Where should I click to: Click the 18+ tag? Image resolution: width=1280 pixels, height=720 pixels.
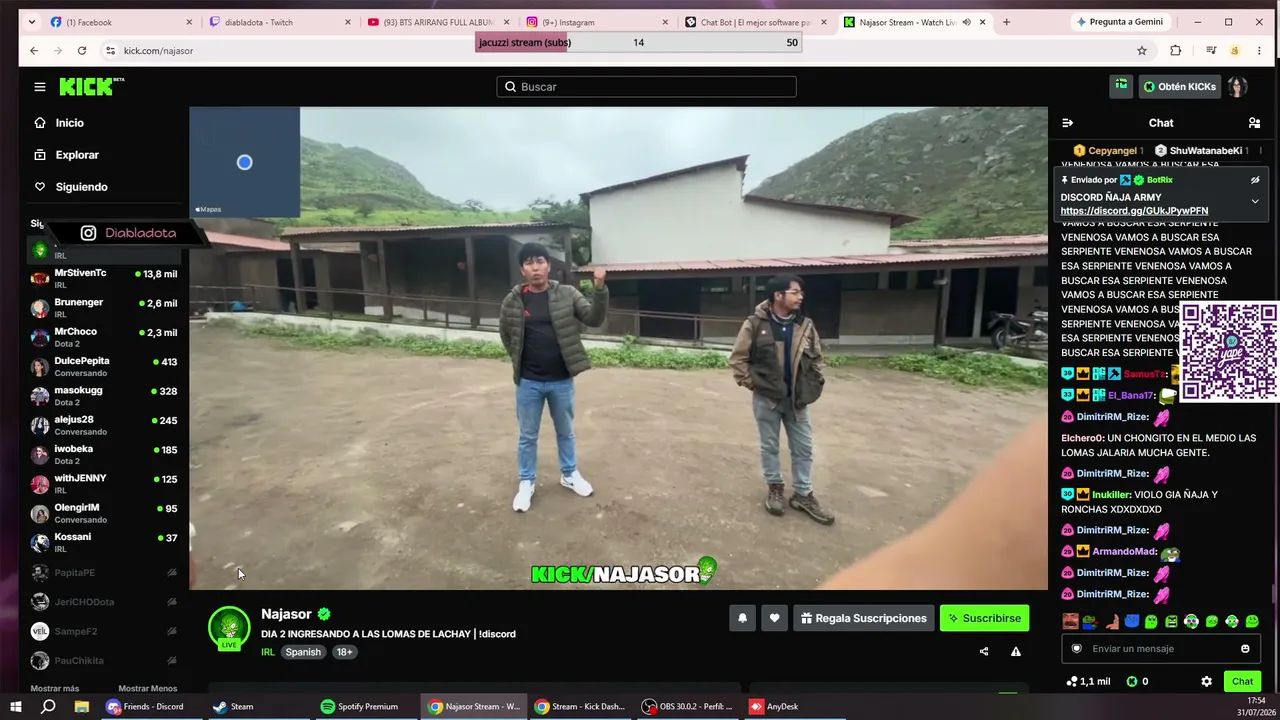tap(344, 652)
